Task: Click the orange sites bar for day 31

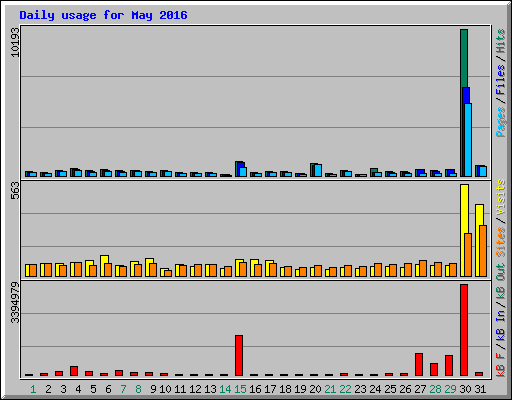Action: [483, 251]
